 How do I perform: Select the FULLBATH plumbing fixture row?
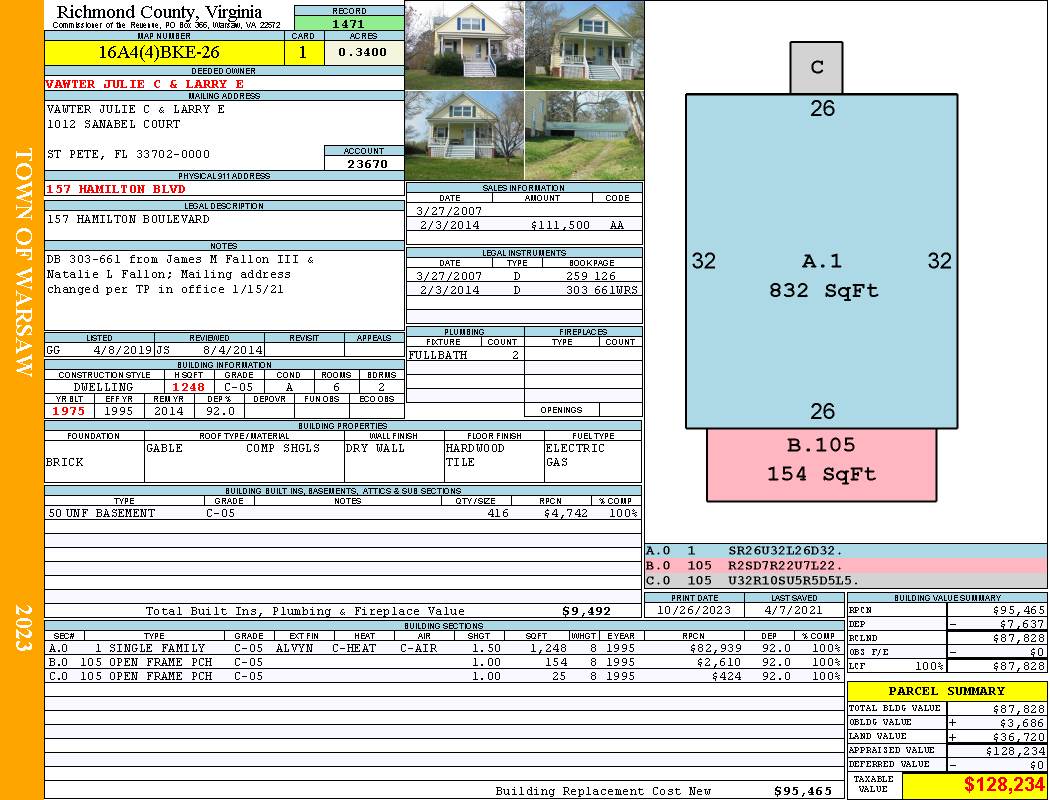pyautogui.click(x=465, y=355)
